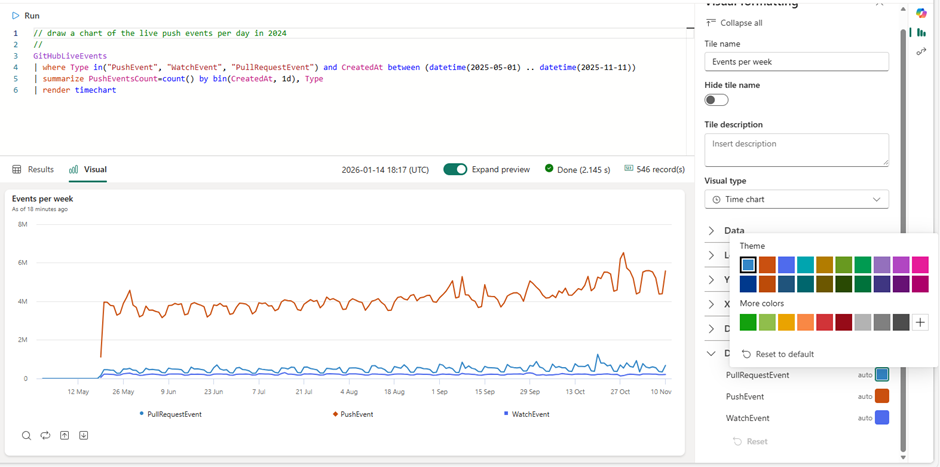940x467 pixels.
Task: Turn off the Expand preview toggle
Action: click(x=455, y=169)
